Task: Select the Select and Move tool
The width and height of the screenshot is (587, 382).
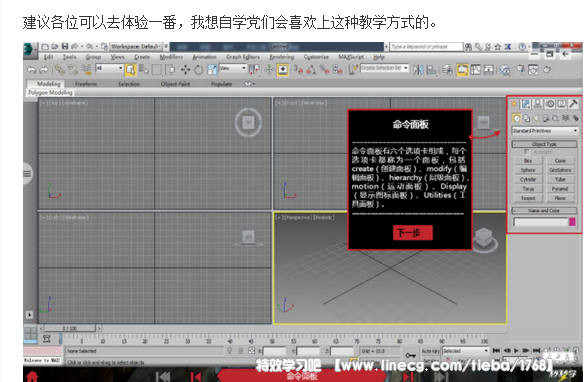Action: click(185, 70)
